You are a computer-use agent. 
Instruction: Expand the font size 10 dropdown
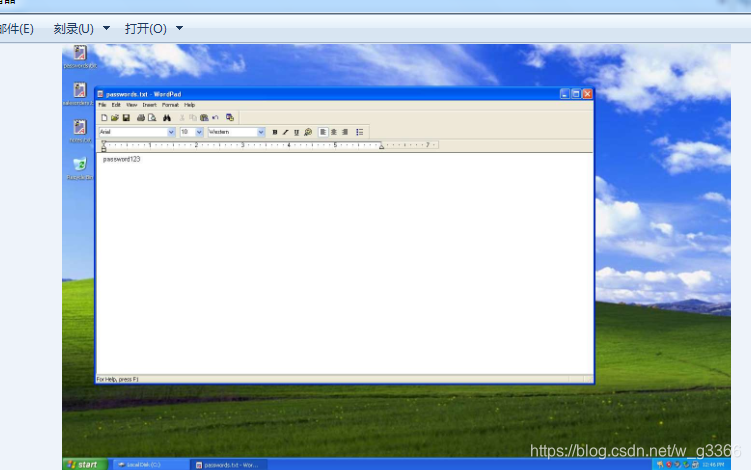199,132
